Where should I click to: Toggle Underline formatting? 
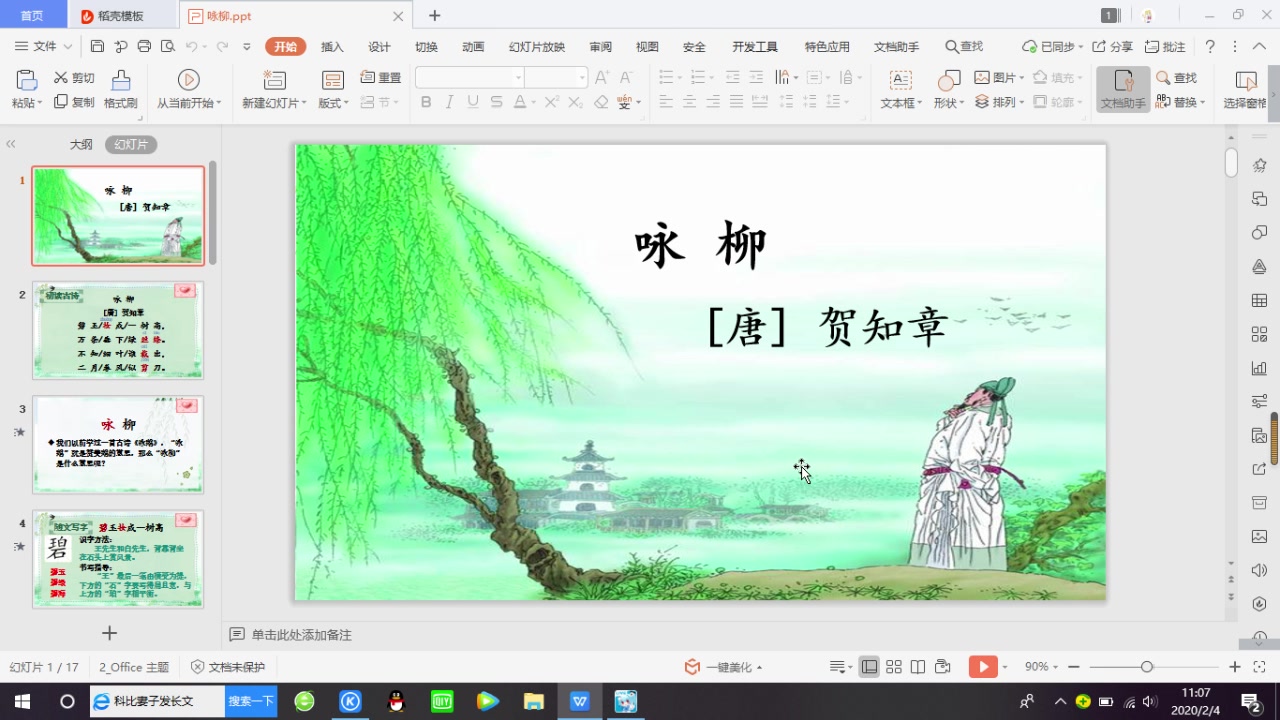click(x=473, y=102)
